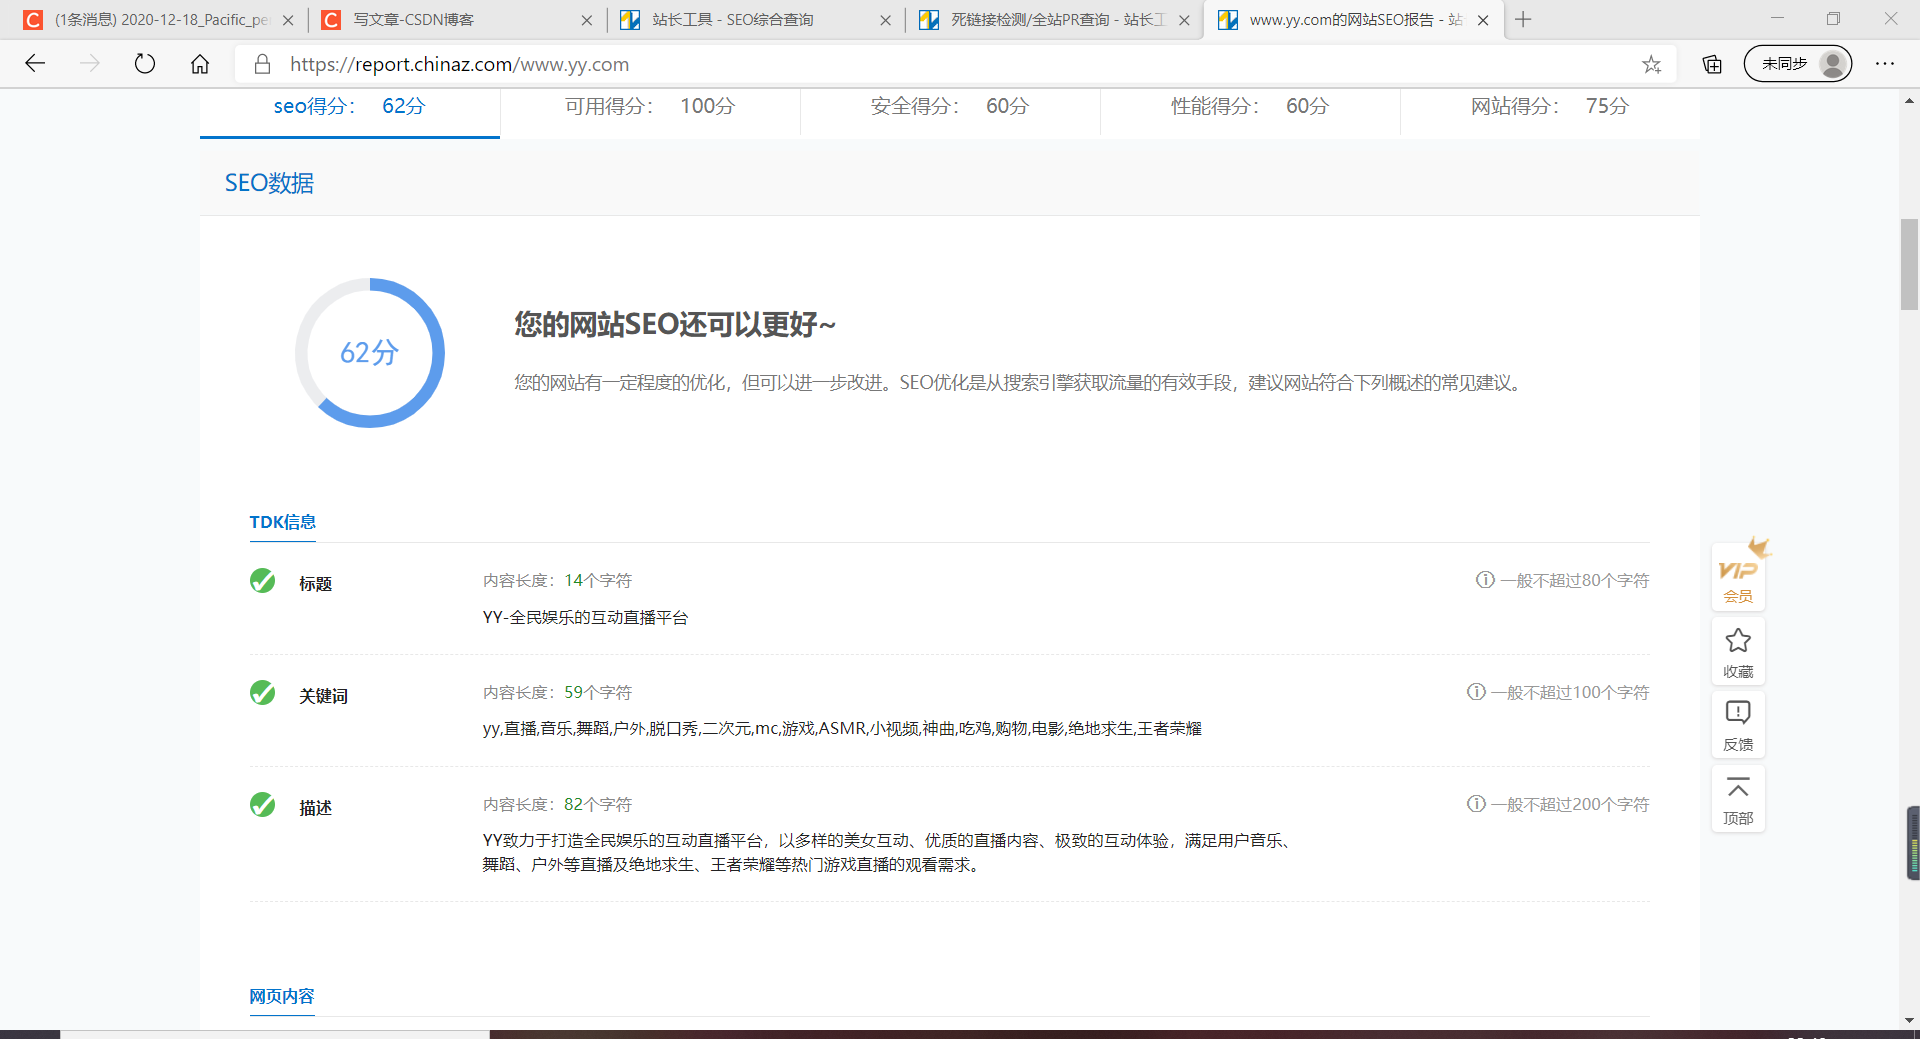Click the green checkmark beside 标题
Screen dimensions: 1920x1039
pos(262,581)
